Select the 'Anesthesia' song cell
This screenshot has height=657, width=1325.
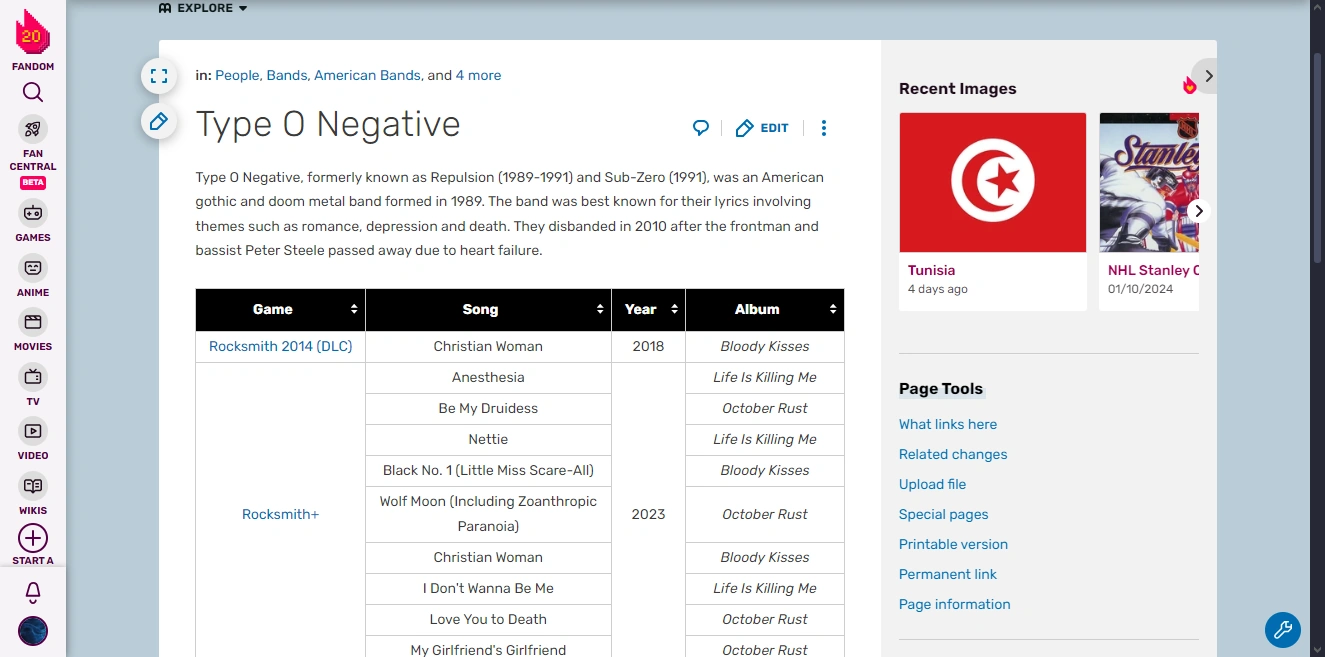(x=489, y=377)
